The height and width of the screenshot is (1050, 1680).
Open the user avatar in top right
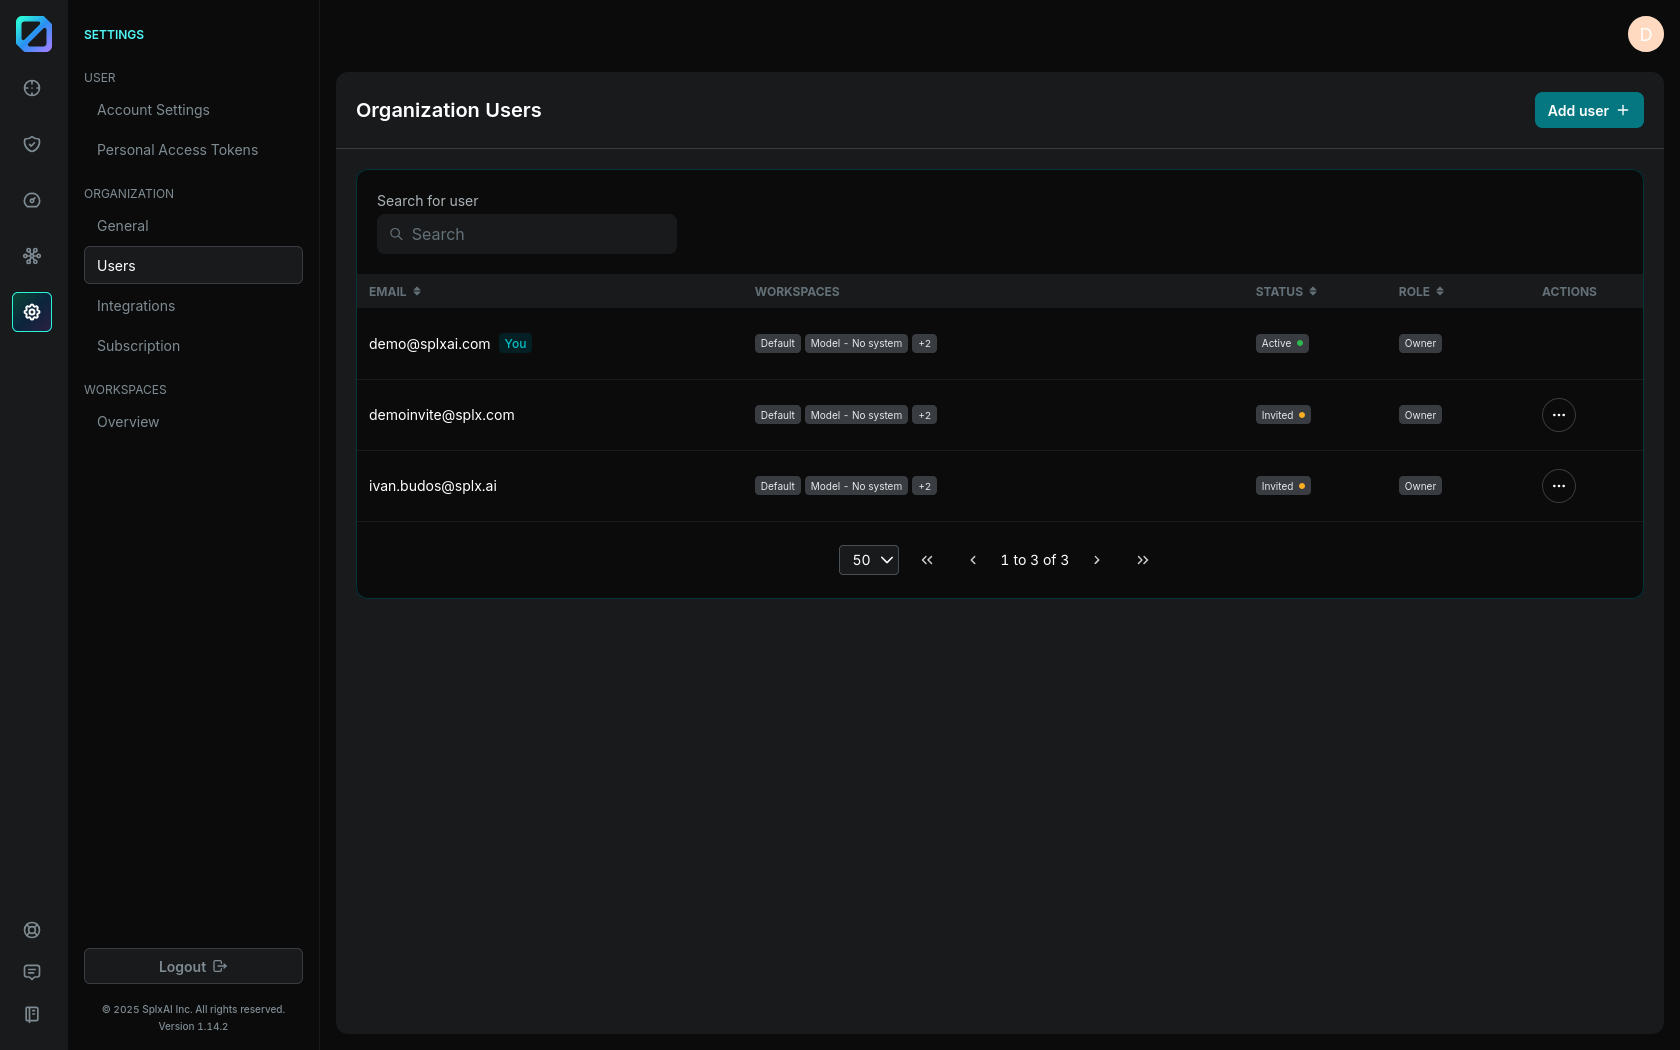[1645, 34]
